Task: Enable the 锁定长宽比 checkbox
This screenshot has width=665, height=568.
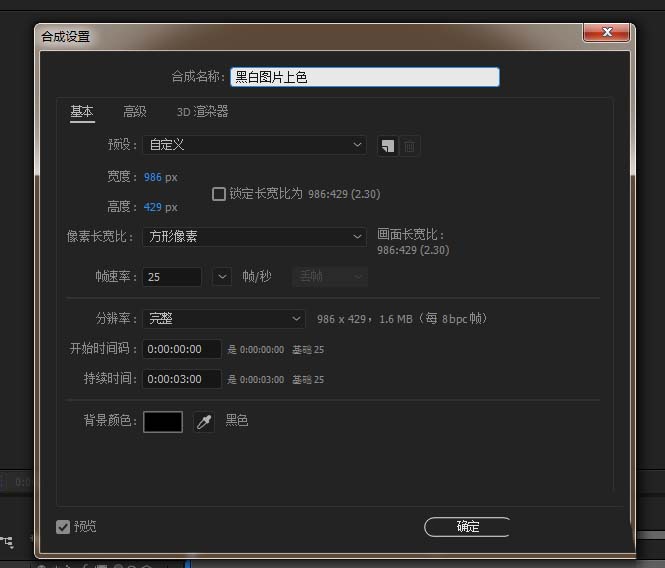Action: [219, 194]
